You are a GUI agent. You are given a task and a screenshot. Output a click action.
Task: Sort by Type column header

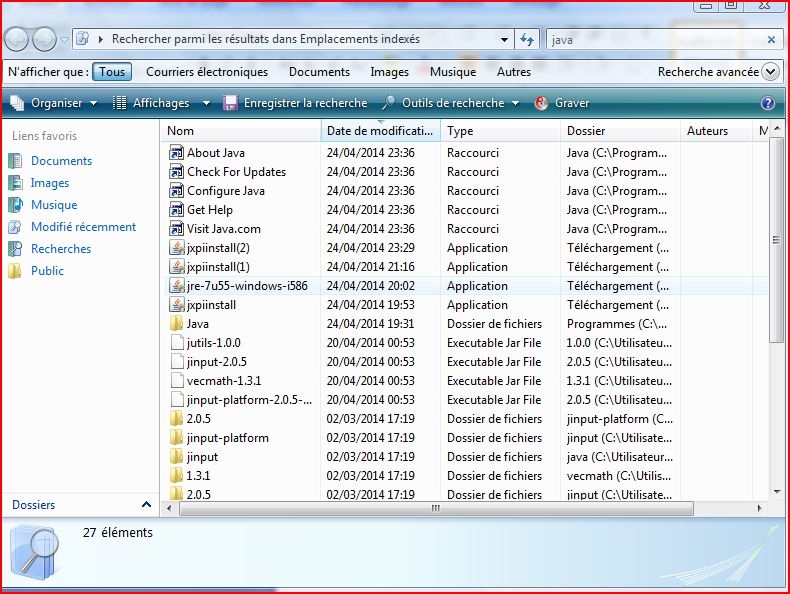pyautogui.click(x=500, y=131)
